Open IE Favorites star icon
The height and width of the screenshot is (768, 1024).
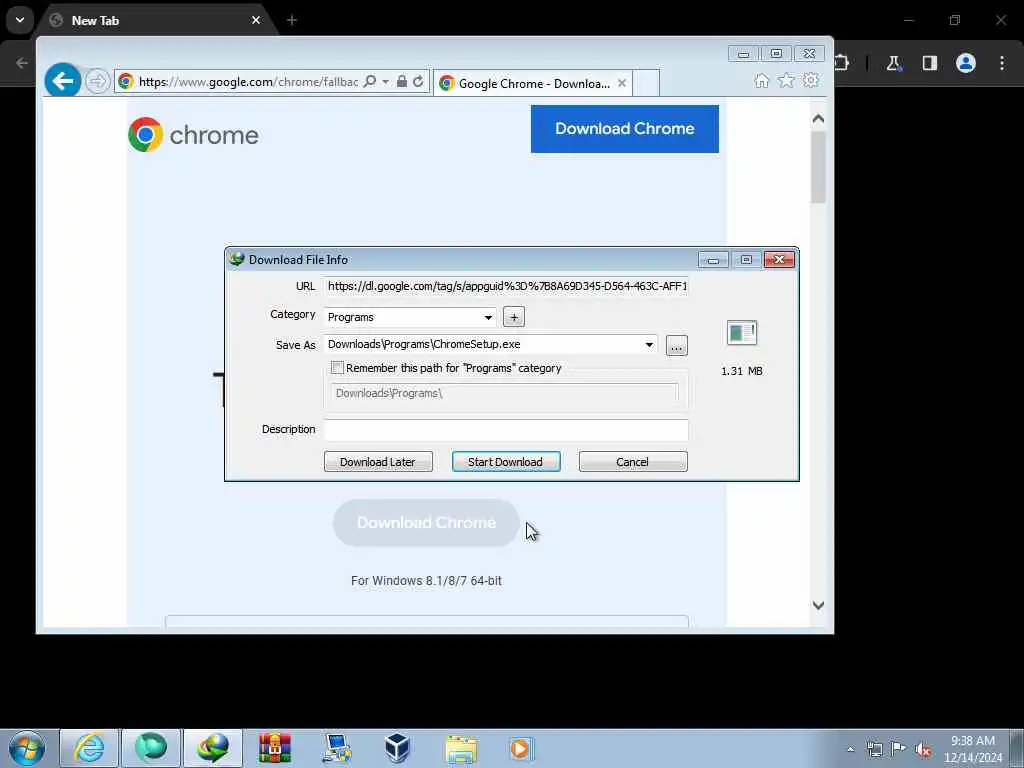pos(786,80)
